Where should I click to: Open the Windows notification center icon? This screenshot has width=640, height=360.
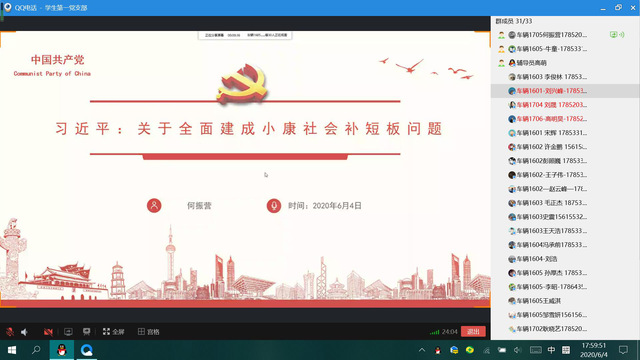pos(623,350)
